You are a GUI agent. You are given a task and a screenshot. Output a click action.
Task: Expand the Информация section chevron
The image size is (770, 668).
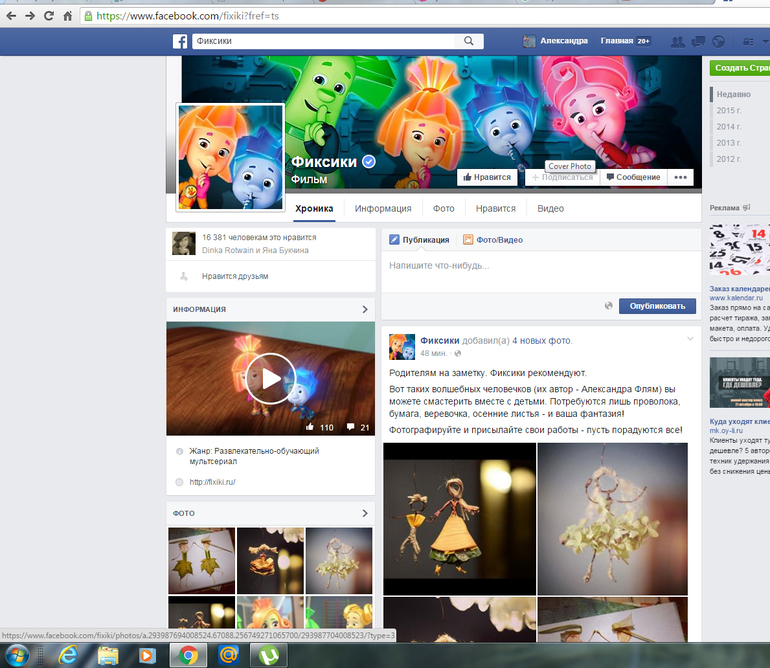(x=365, y=310)
